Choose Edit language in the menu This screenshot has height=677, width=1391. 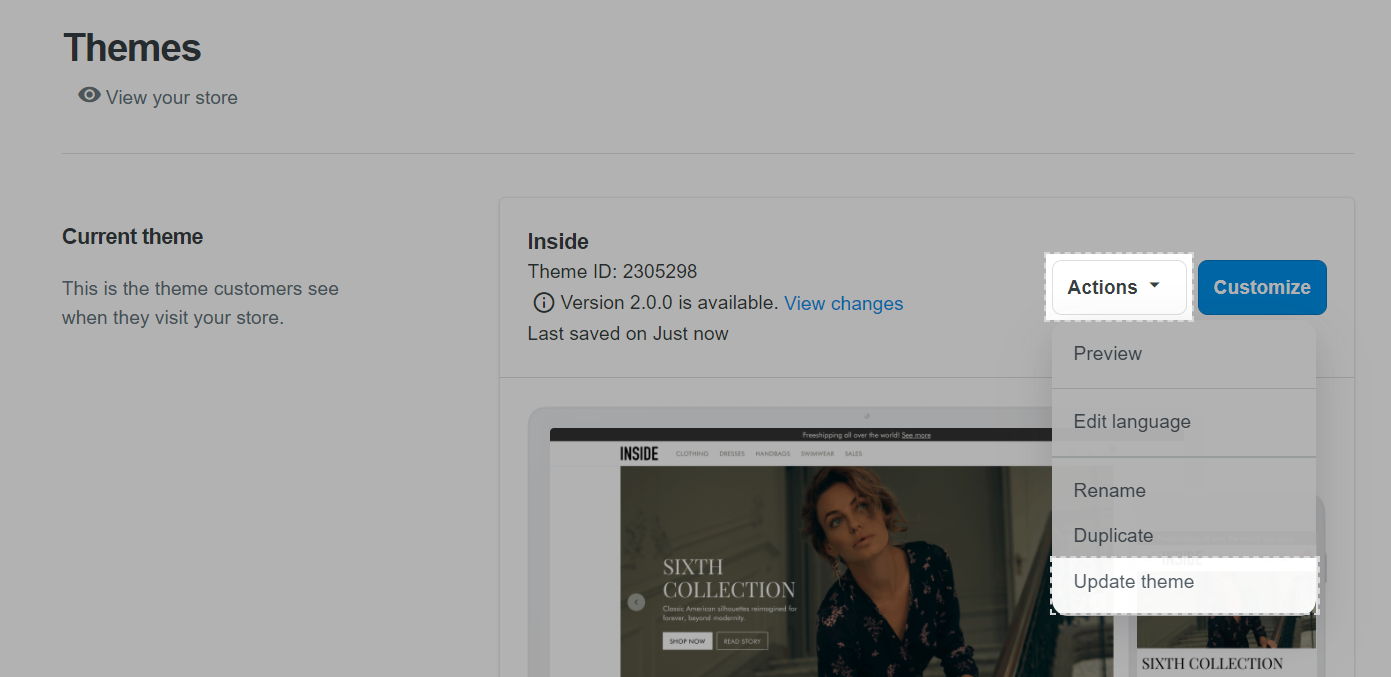1184,422
